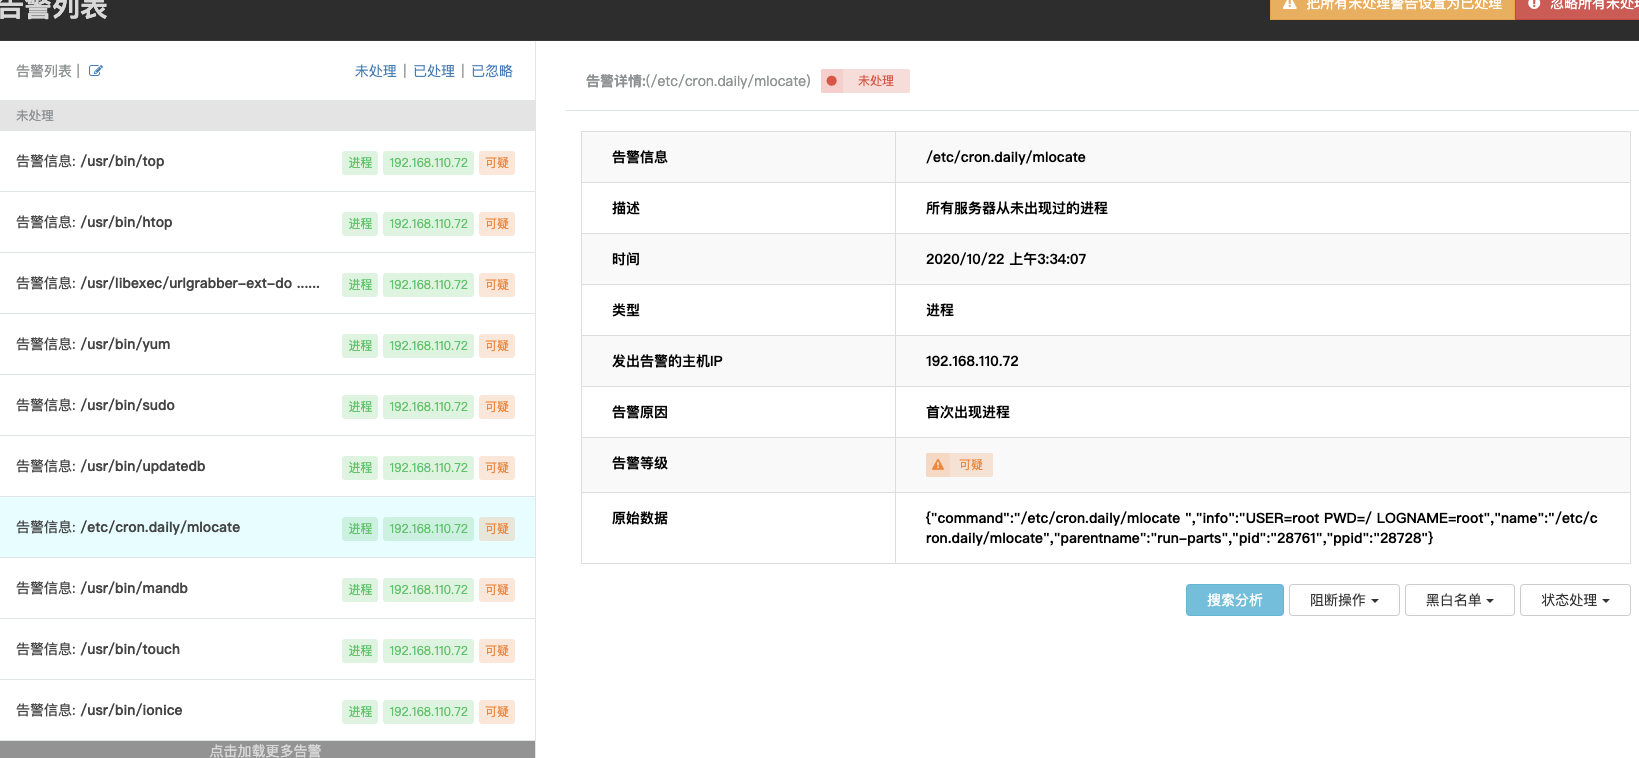Click the 告警列表 panel title
This screenshot has height=758, width=1639.
(44, 71)
